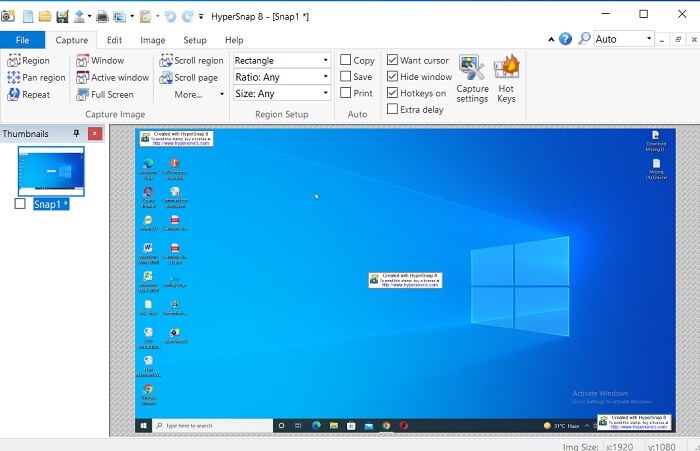This screenshot has width=700, height=451.
Task: Select the Snap1 thumbnail image
Action: [51, 171]
